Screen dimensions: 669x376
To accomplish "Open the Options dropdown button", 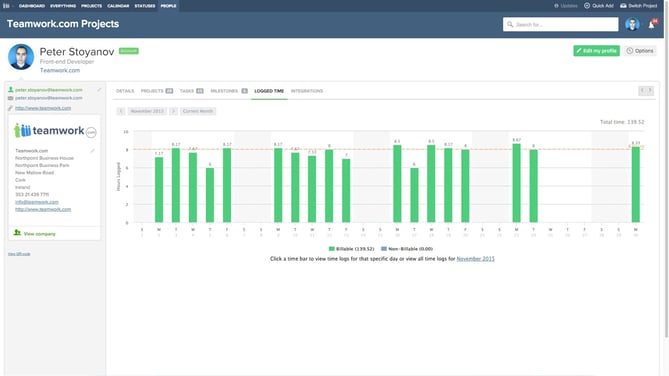I will pyautogui.click(x=640, y=51).
